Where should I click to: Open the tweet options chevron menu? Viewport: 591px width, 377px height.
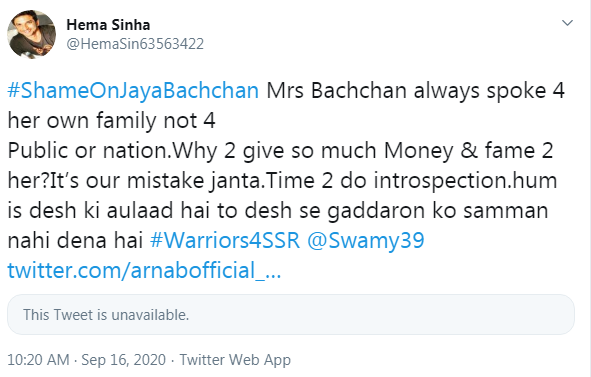coord(567,23)
